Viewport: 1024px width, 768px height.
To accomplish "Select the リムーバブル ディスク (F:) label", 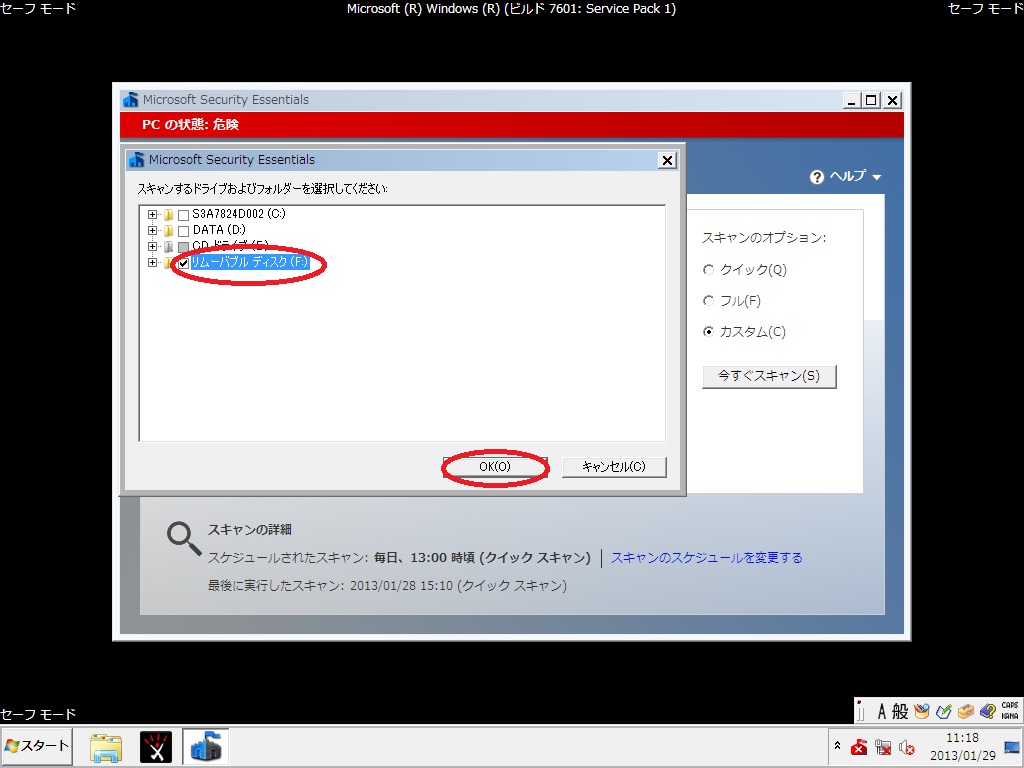I will [x=249, y=262].
